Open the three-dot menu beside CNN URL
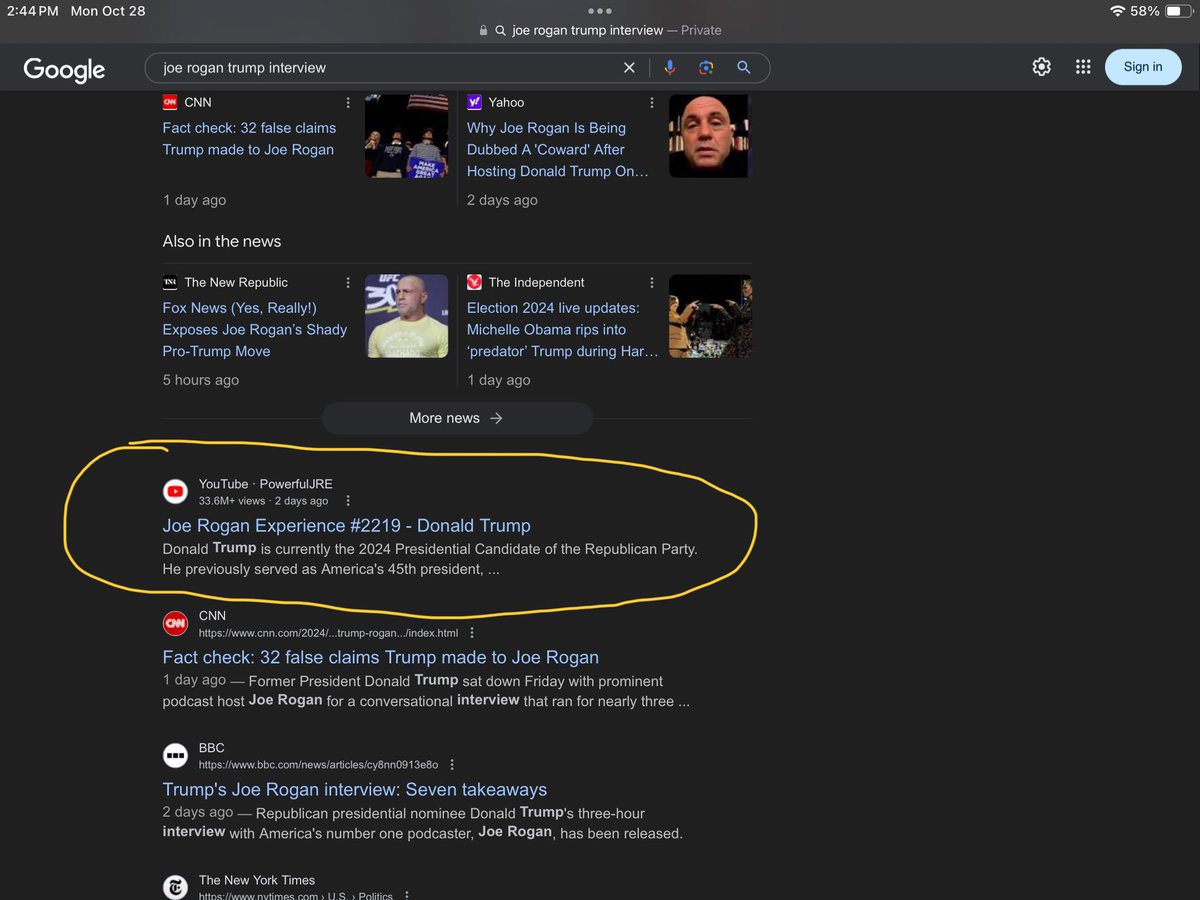The width and height of the screenshot is (1200, 900). [472, 633]
